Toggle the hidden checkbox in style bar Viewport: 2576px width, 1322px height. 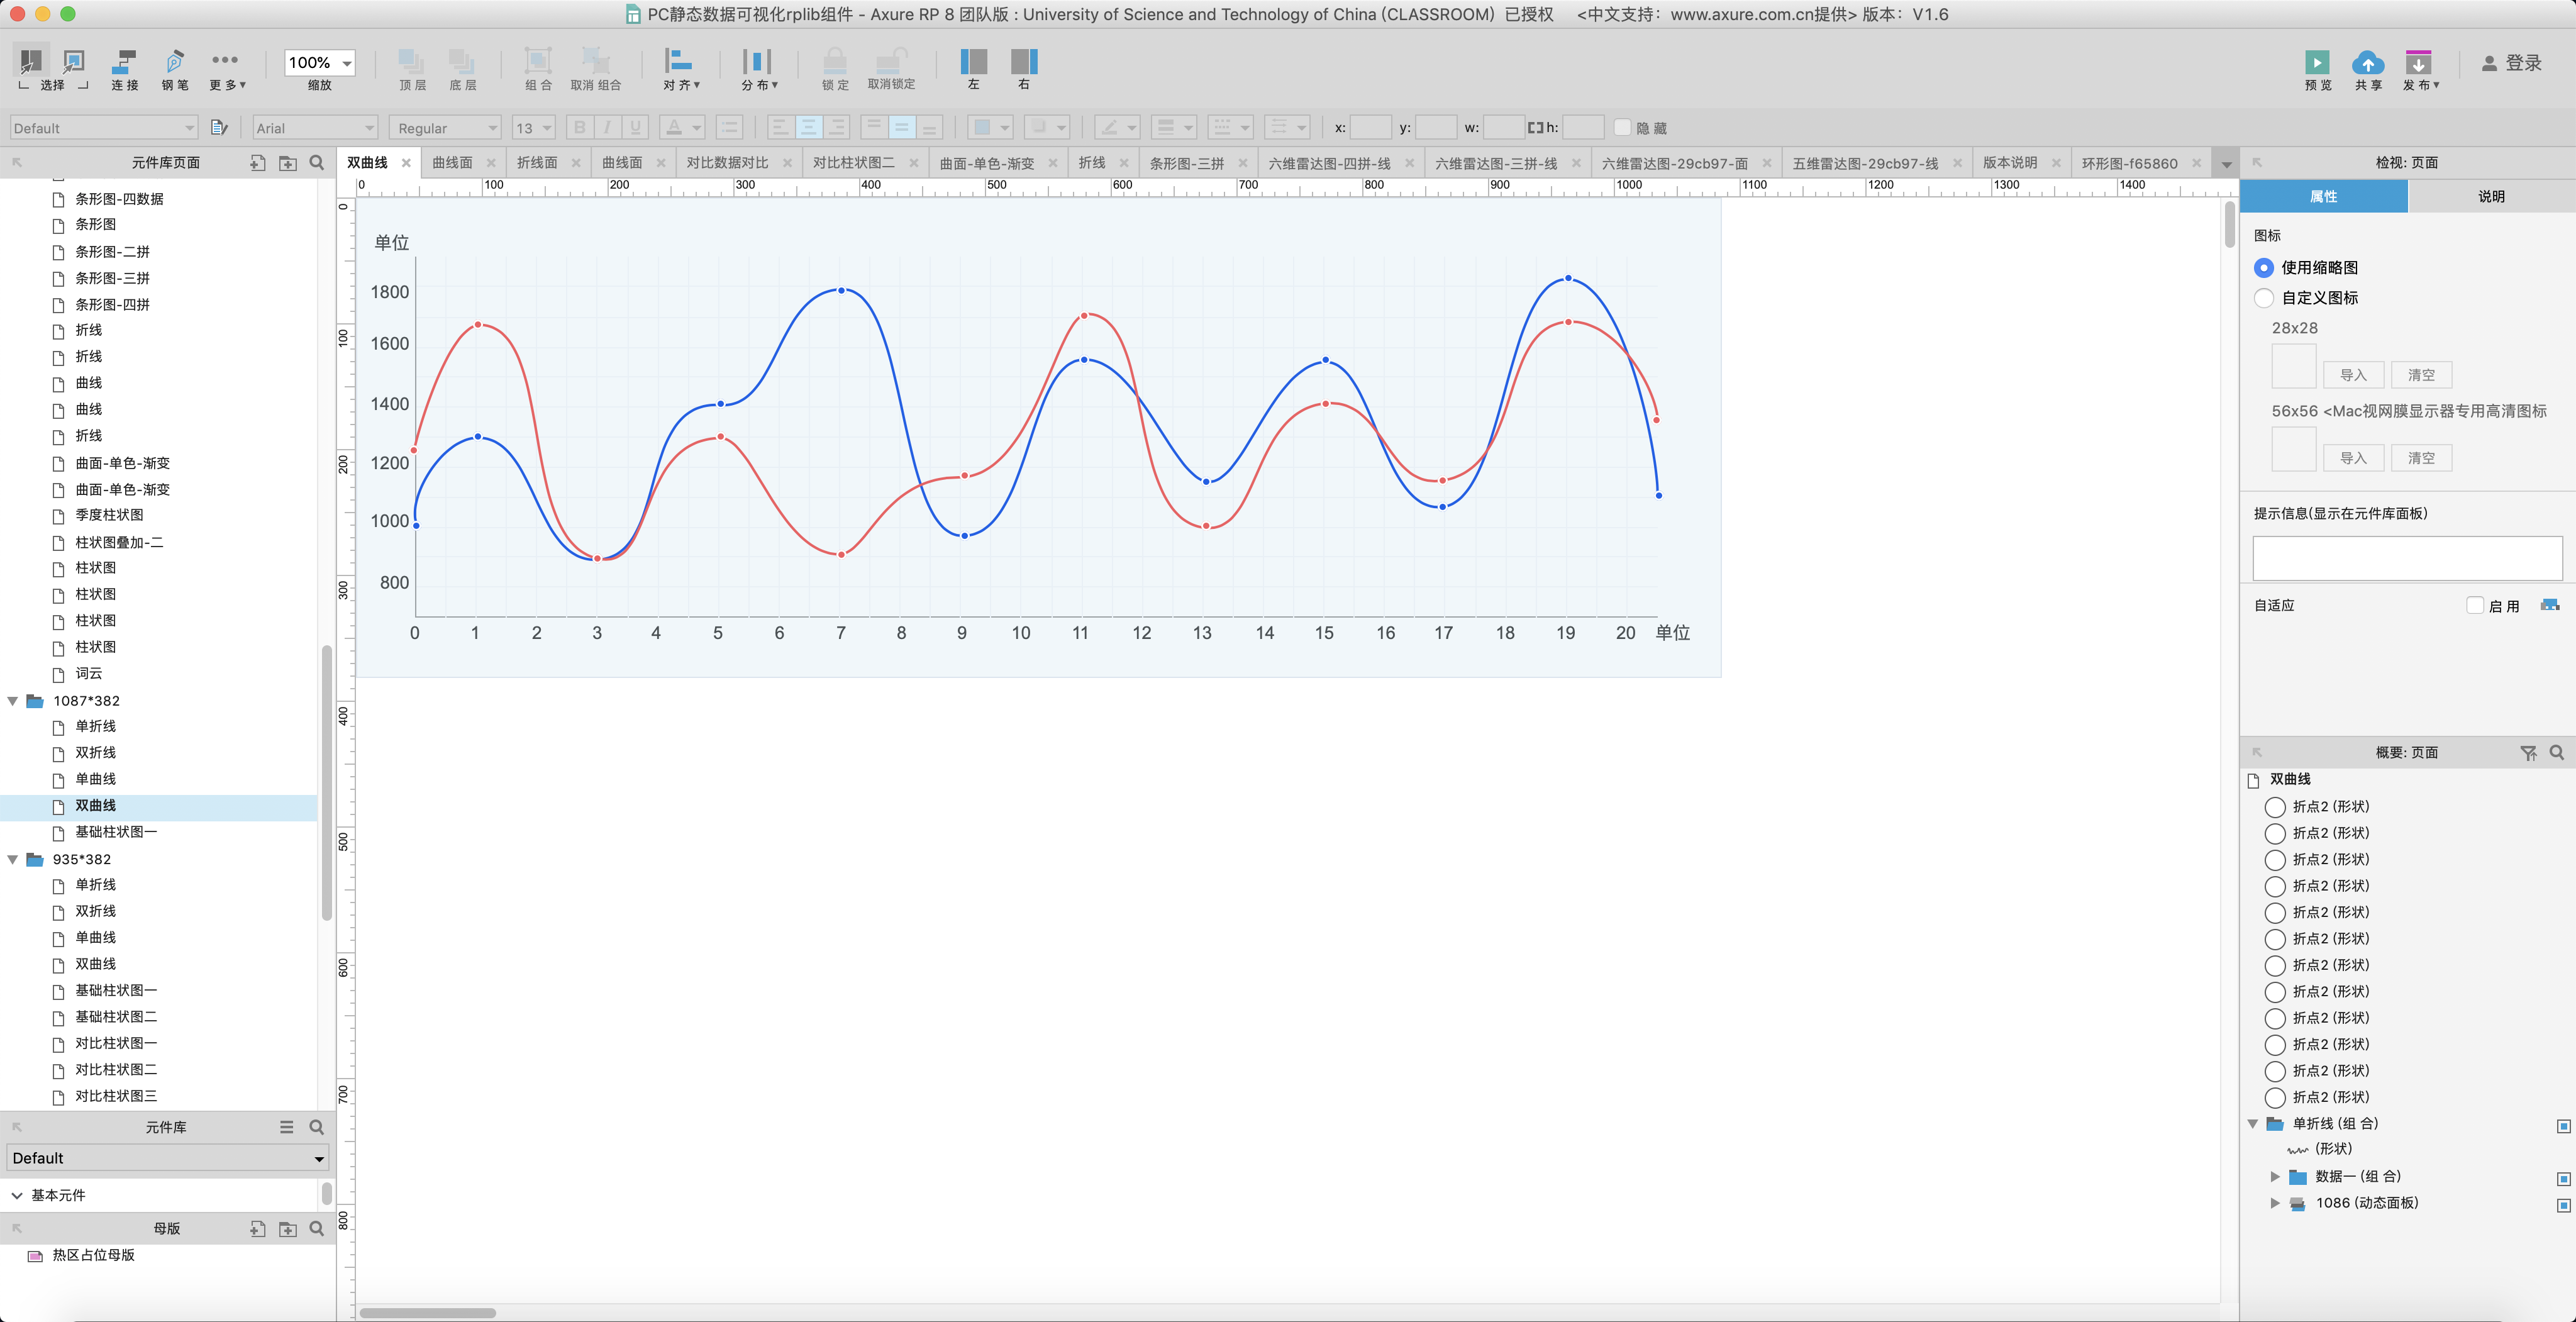(1622, 128)
